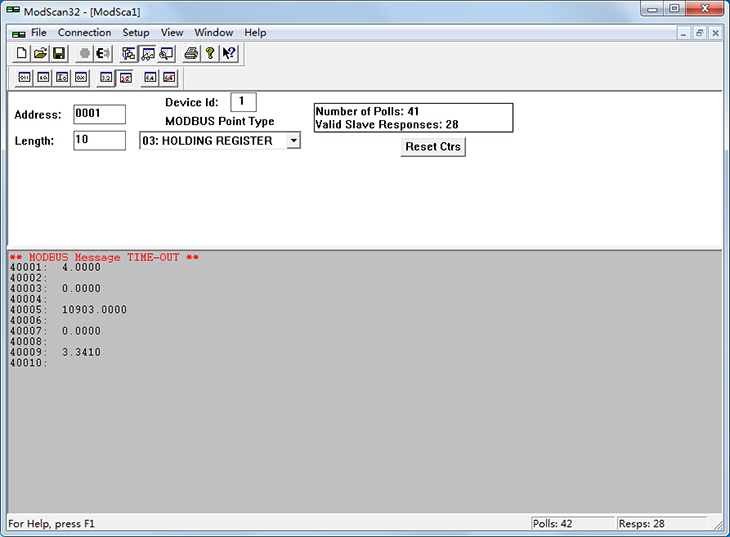The height and width of the screenshot is (537, 730).
Task: Expand the MODBUS Point Type dropdown
Action: tap(293, 141)
